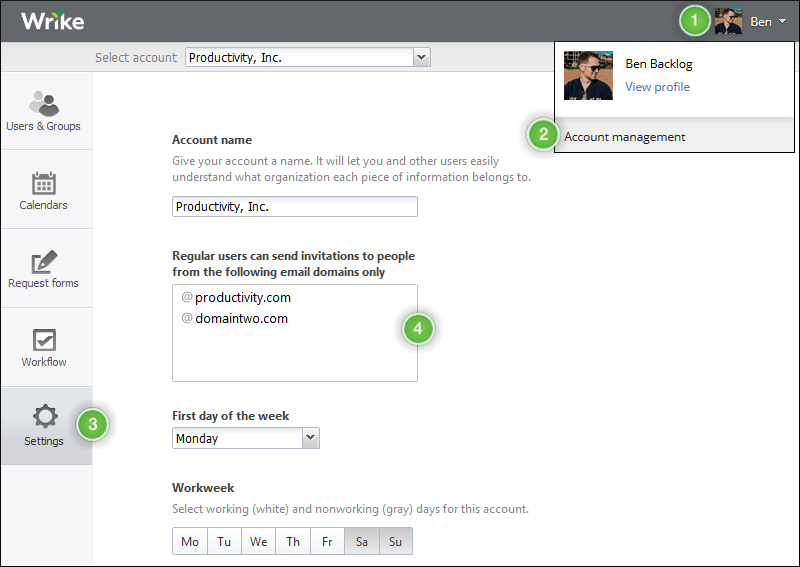Toggle Th workweek day

point(293,541)
